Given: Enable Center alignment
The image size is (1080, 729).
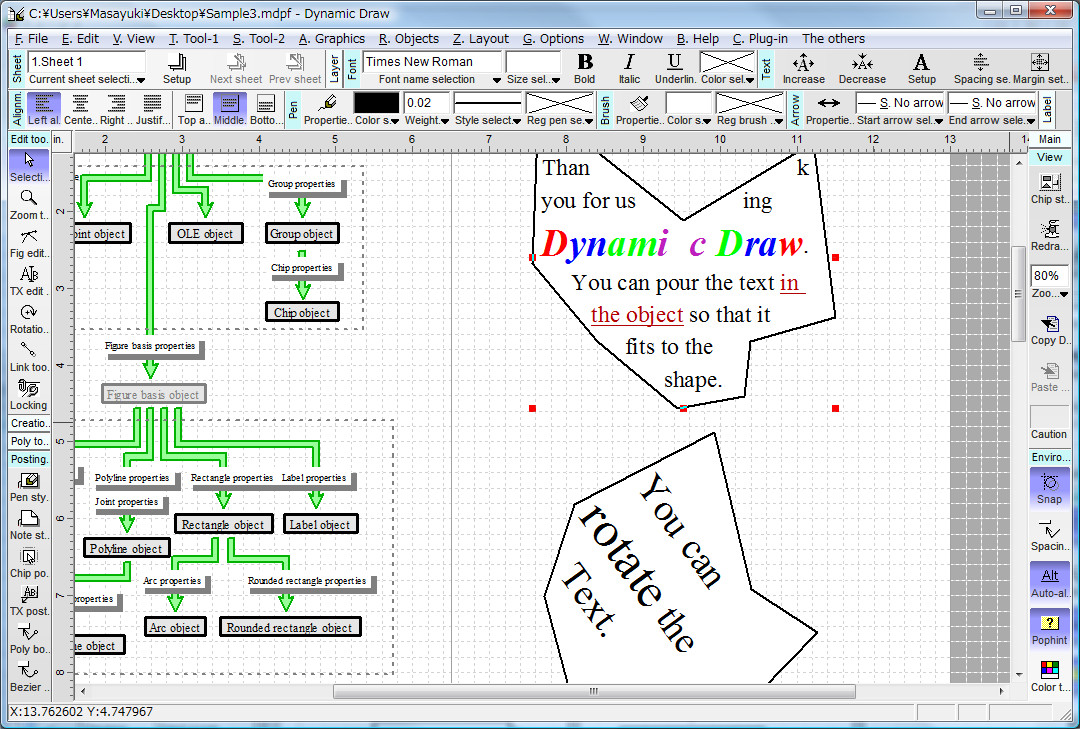Looking at the screenshot, I should [80, 110].
